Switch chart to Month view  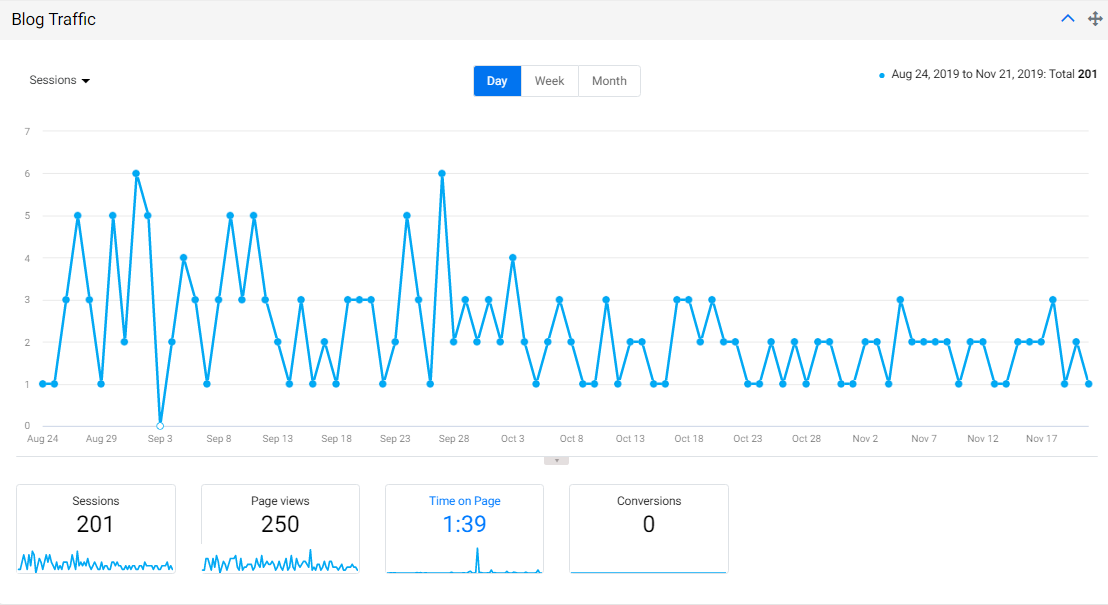pyautogui.click(x=609, y=81)
